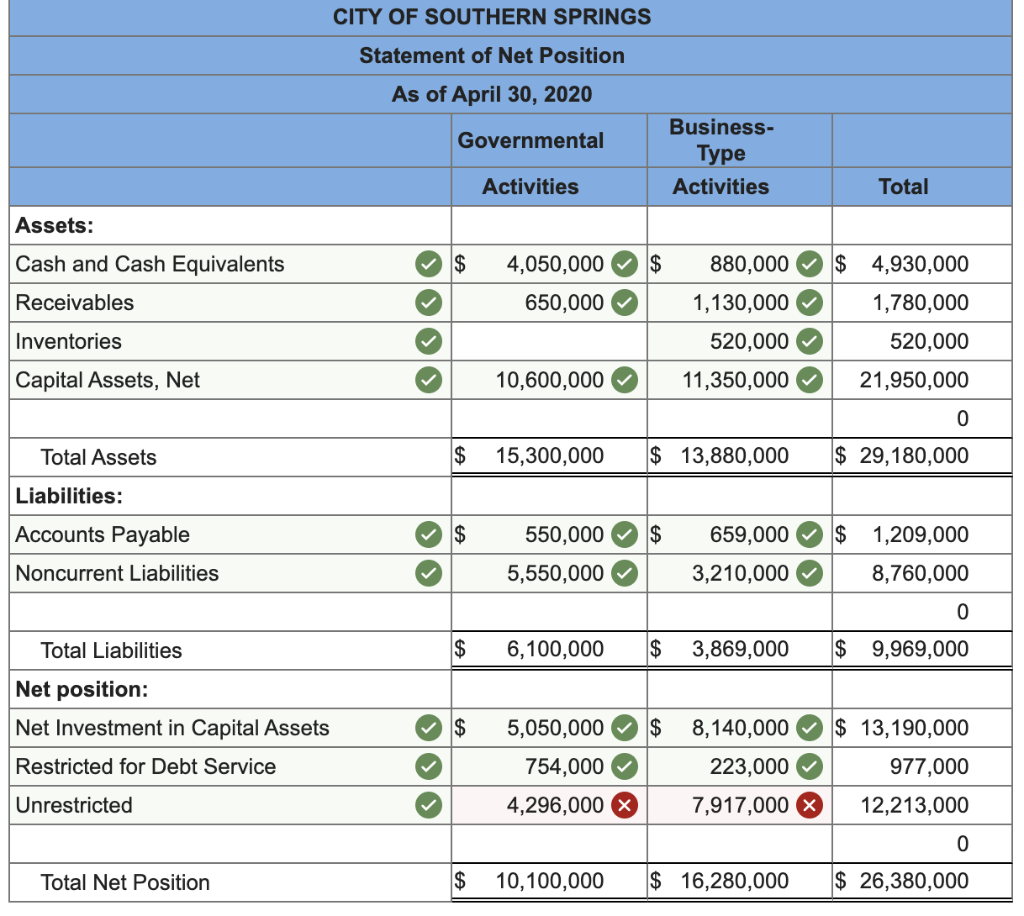Screen dimensions: 1024x916
Task: Select the Accounts Payable row label
Action: point(103,534)
